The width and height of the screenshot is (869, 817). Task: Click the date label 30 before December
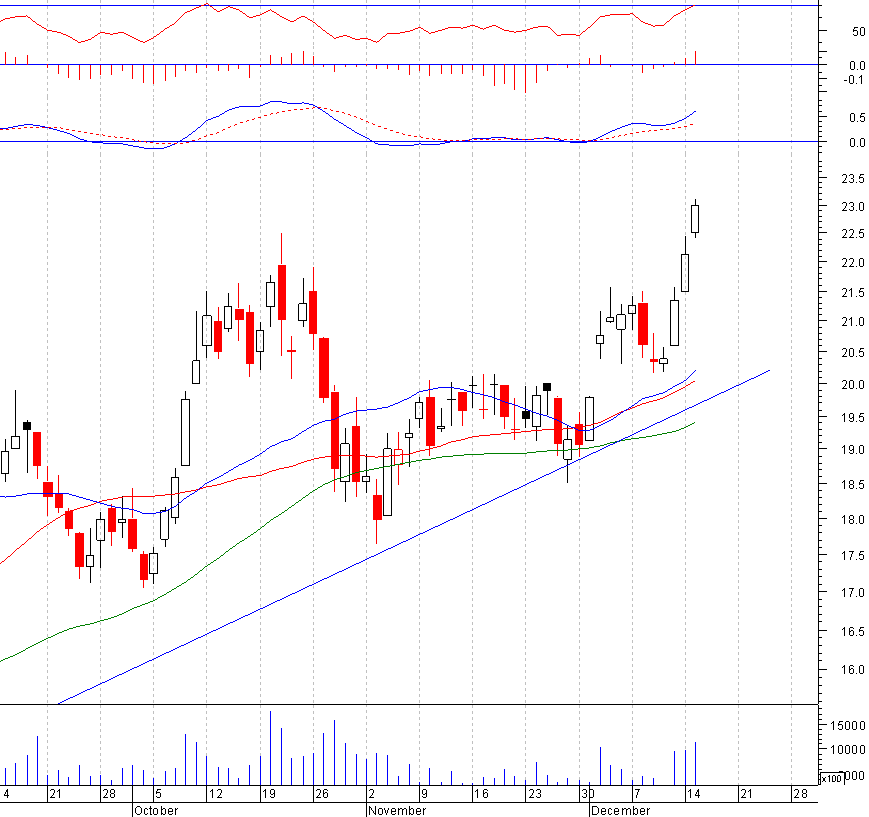(x=587, y=794)
